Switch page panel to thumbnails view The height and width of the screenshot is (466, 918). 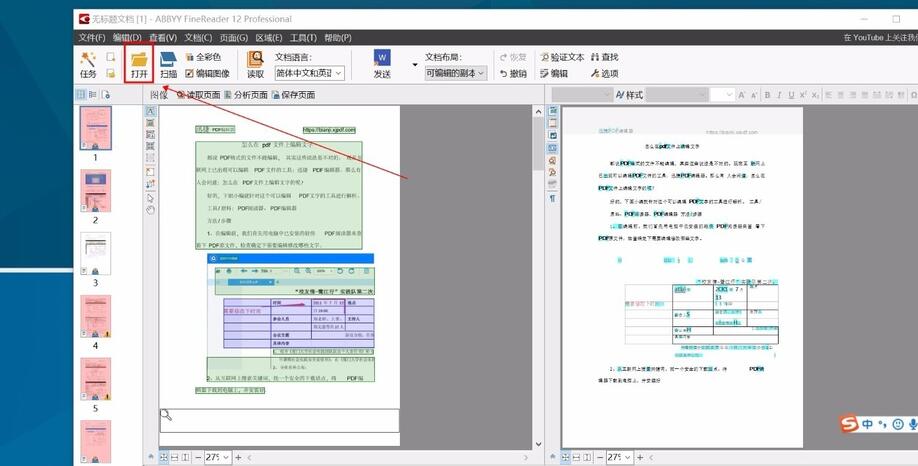pos(82,95)
